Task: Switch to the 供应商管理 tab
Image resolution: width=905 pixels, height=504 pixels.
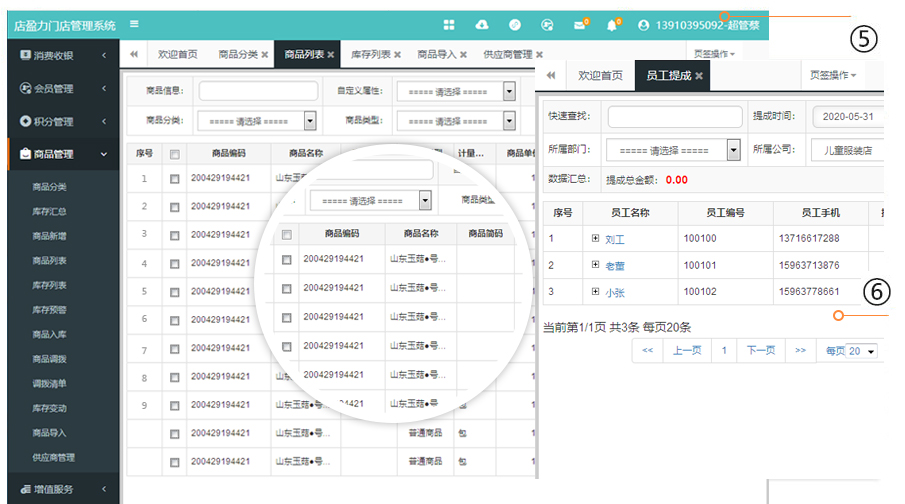Action: [508, 54]
